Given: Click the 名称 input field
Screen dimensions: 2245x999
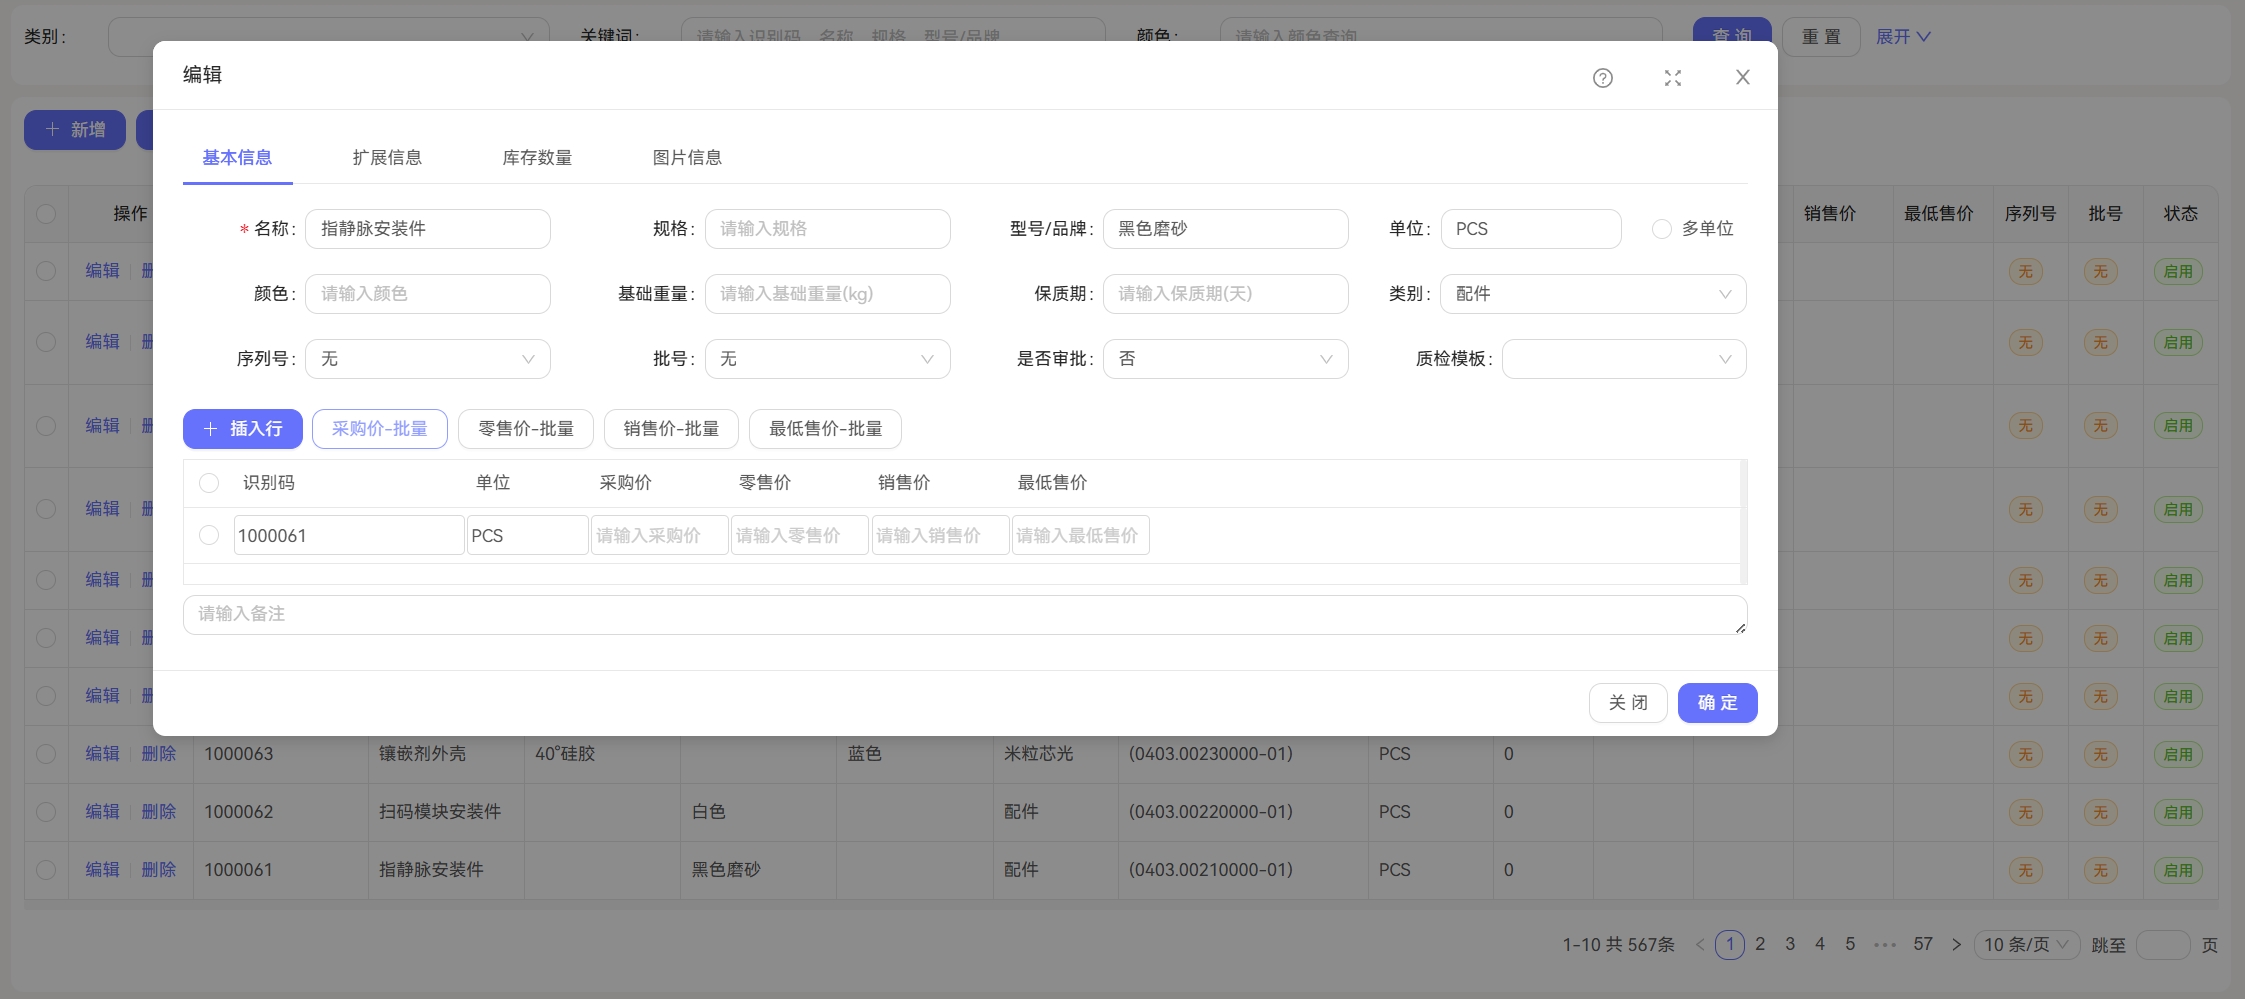Looking at the screenshot, I should click(427, 229).
